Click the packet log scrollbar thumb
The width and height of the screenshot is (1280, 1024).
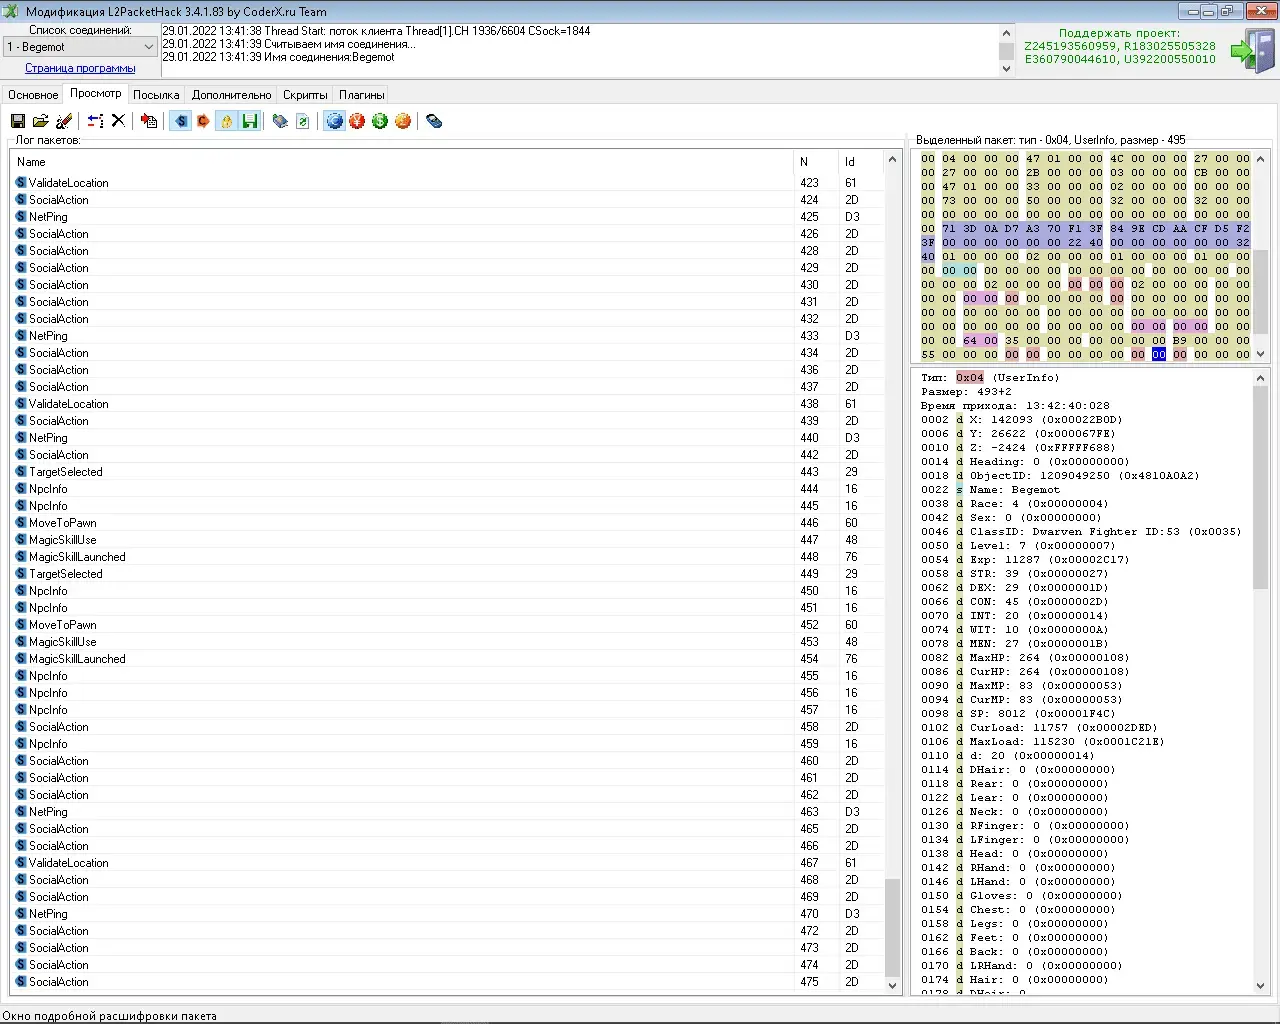[893, 927]
